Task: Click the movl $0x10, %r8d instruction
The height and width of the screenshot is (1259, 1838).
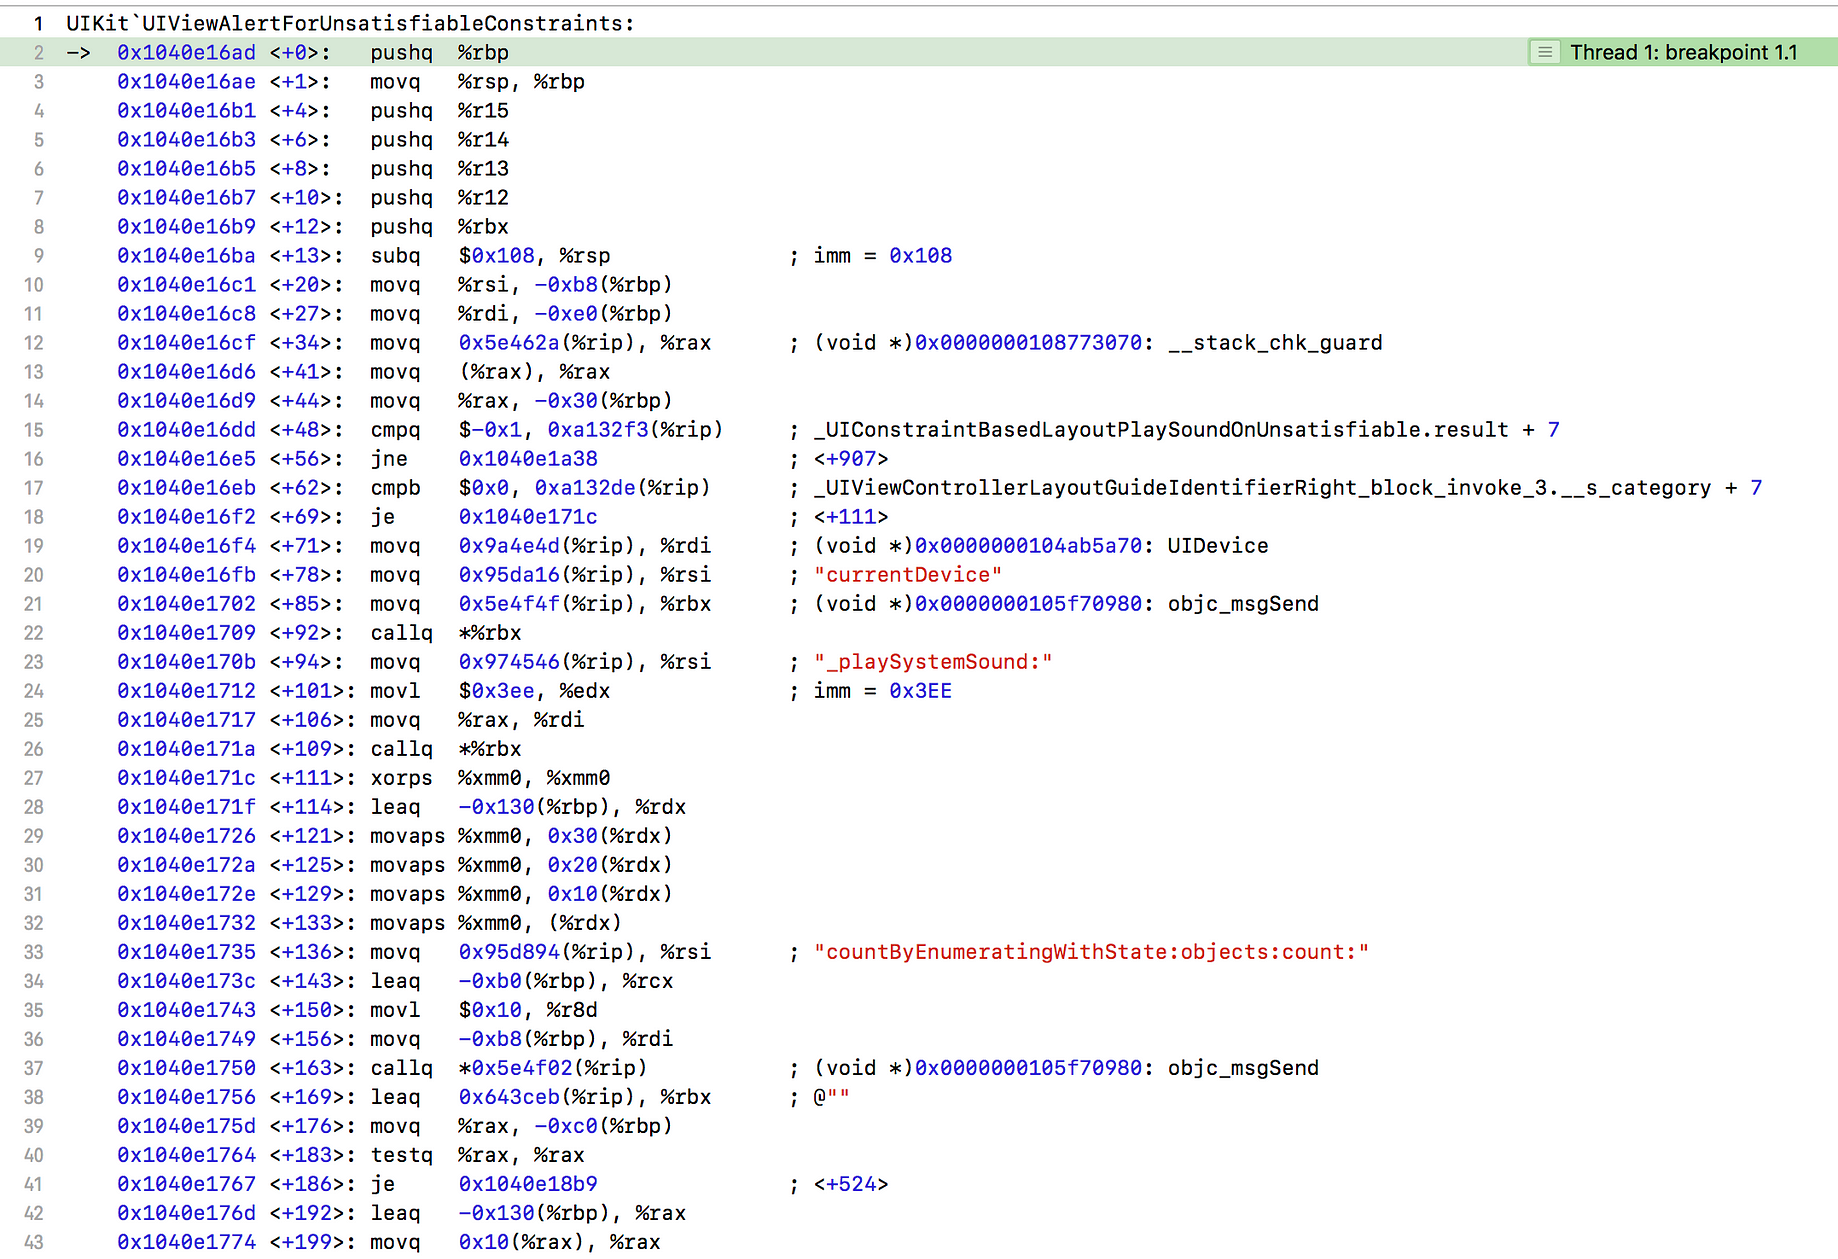Action: coord(484,1010)
